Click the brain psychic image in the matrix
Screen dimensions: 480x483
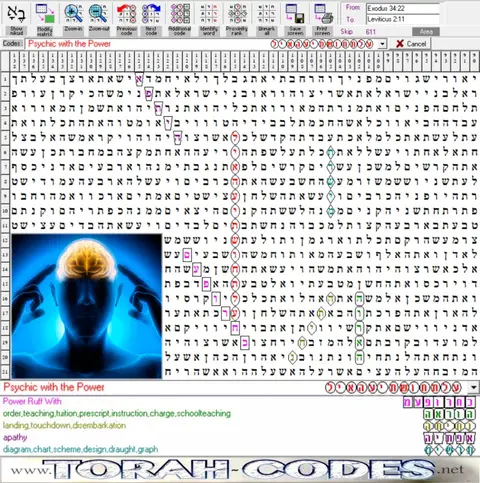point(87,306)
